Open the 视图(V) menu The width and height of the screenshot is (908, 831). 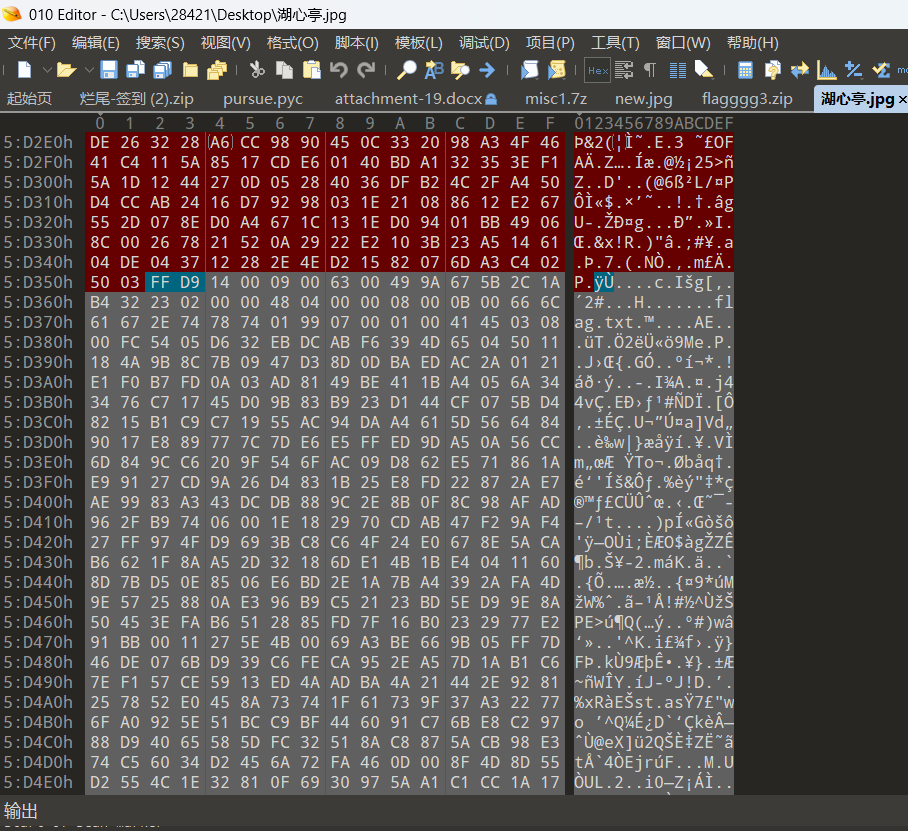point(225,43)
